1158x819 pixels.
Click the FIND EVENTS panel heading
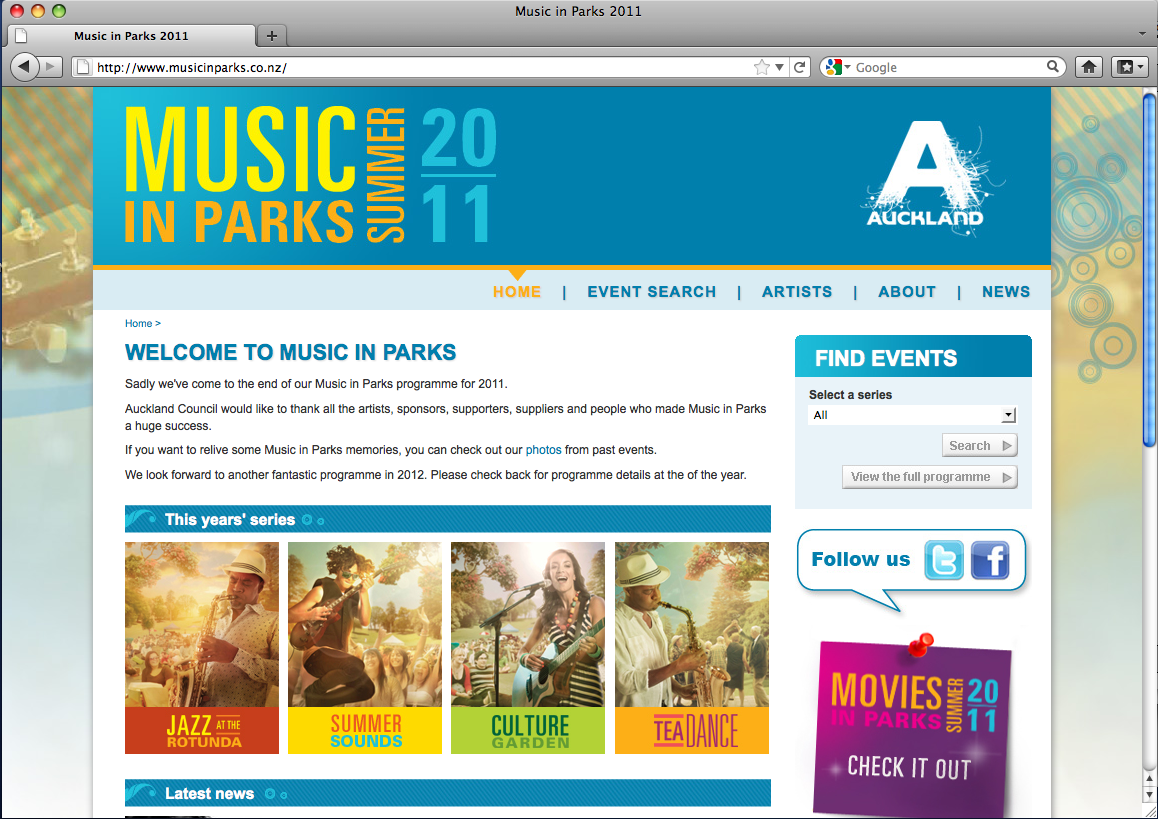pyautogui.click(x=885, y=358)
